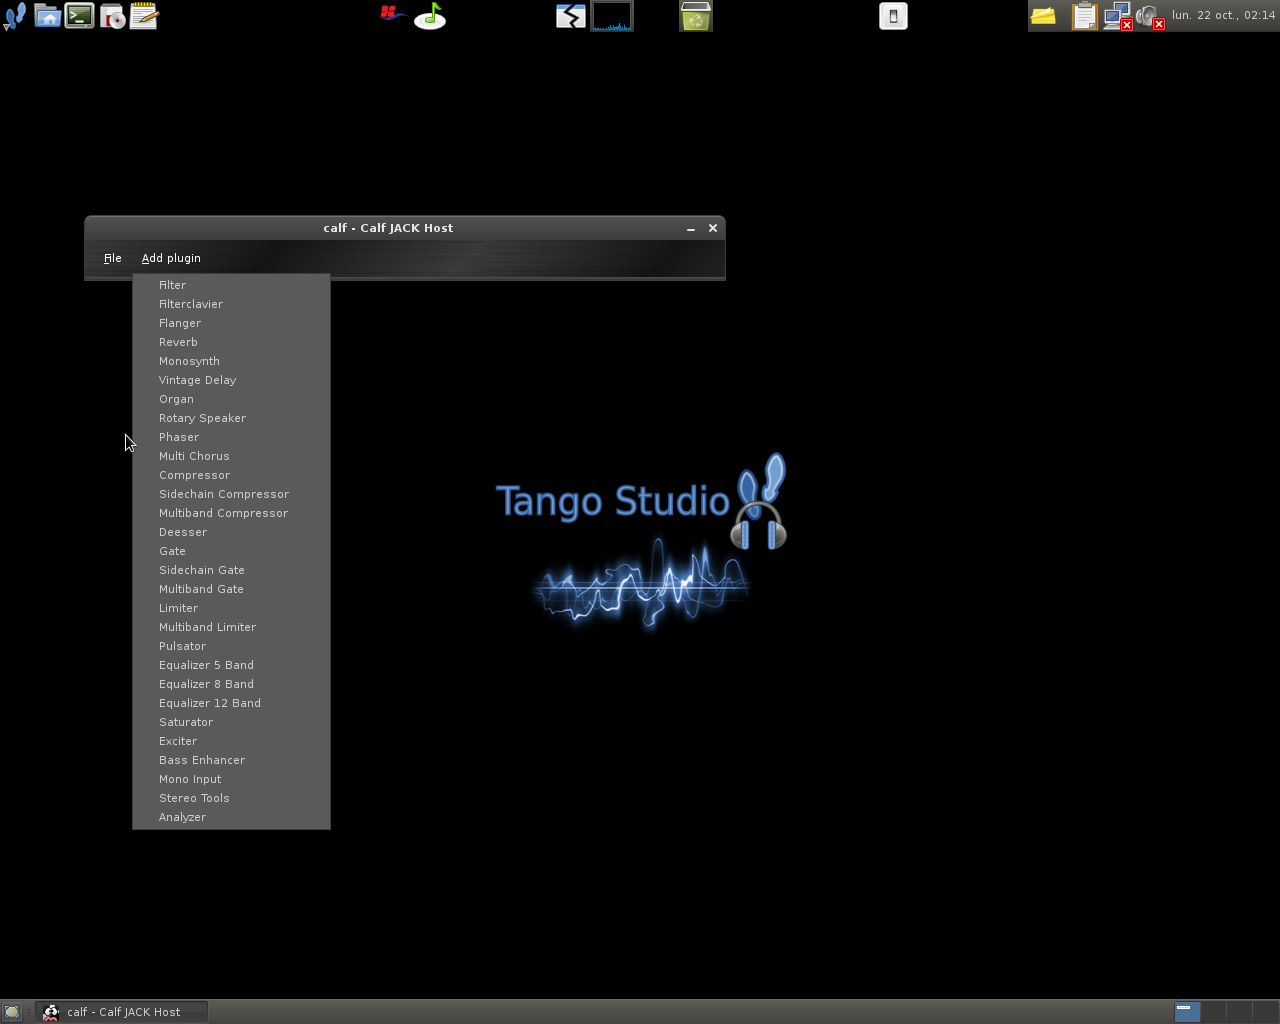1280x1024 pixels.
Task: Launch the notepad text editor icon
Action: point(144,16)
